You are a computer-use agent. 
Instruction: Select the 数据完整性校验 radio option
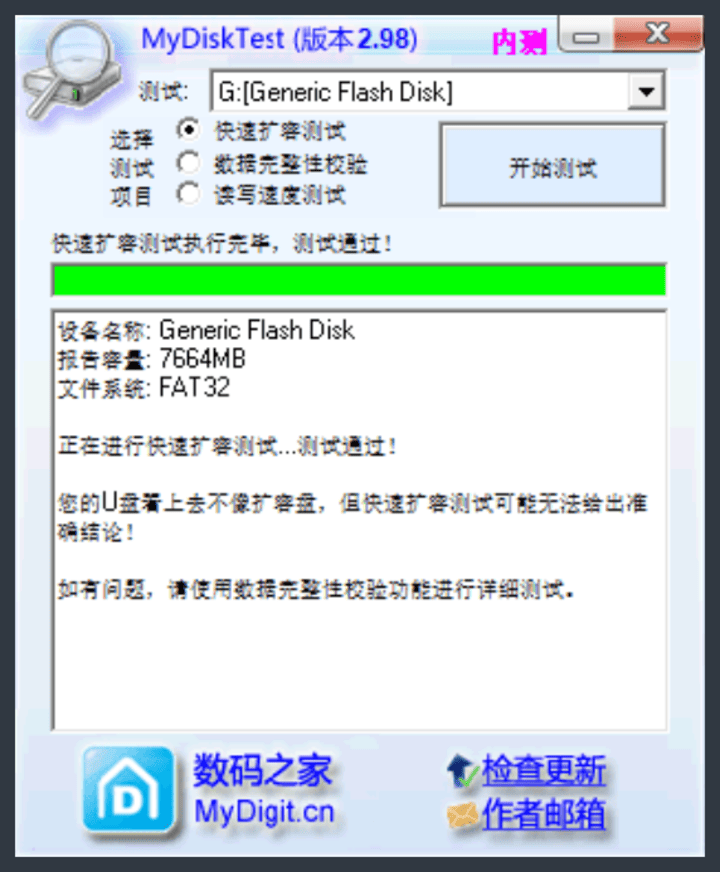[188, 163]
